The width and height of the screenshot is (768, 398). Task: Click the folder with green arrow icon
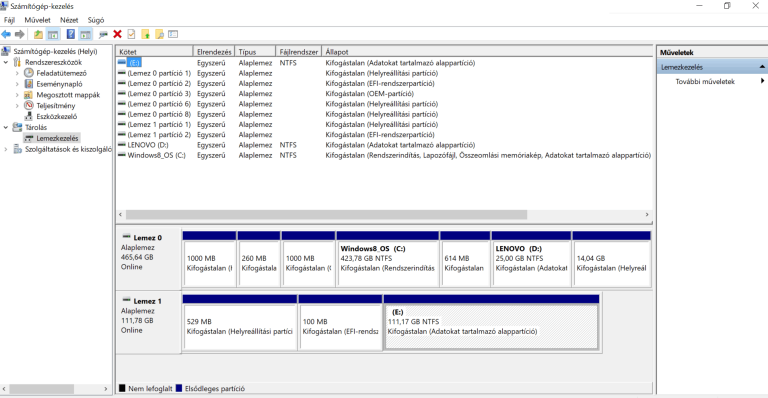pyautogui.click(x=145, y=34)
